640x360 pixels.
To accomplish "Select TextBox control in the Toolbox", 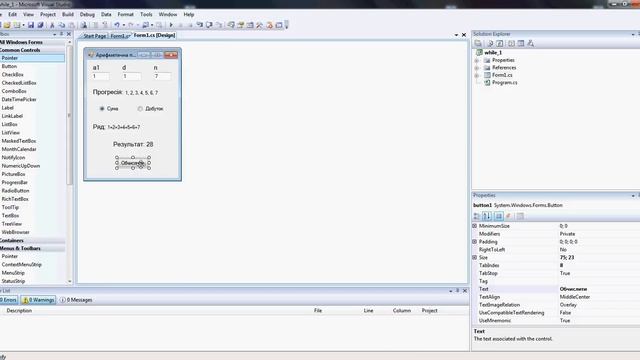I will [x=11, y=216].
